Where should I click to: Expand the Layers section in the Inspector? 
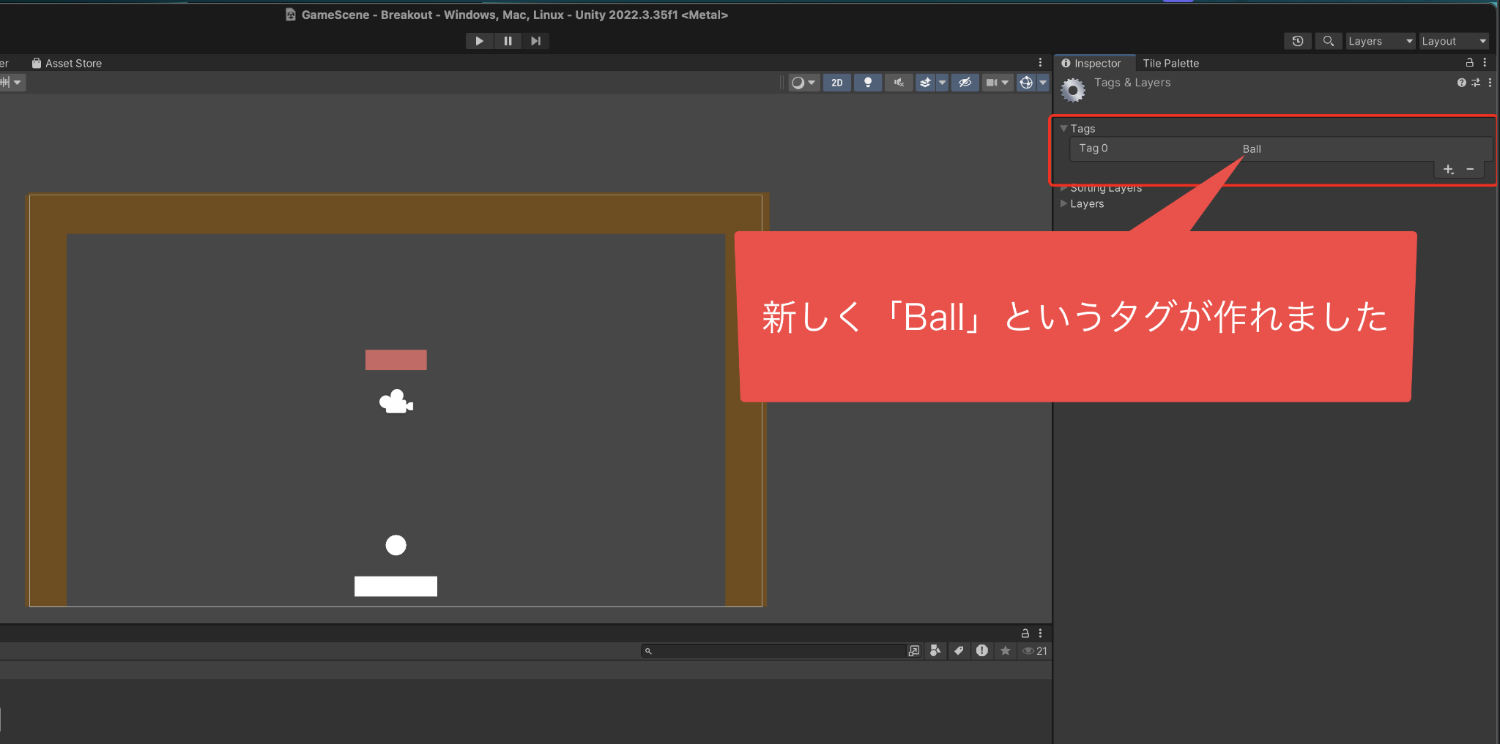(1064, 204)
